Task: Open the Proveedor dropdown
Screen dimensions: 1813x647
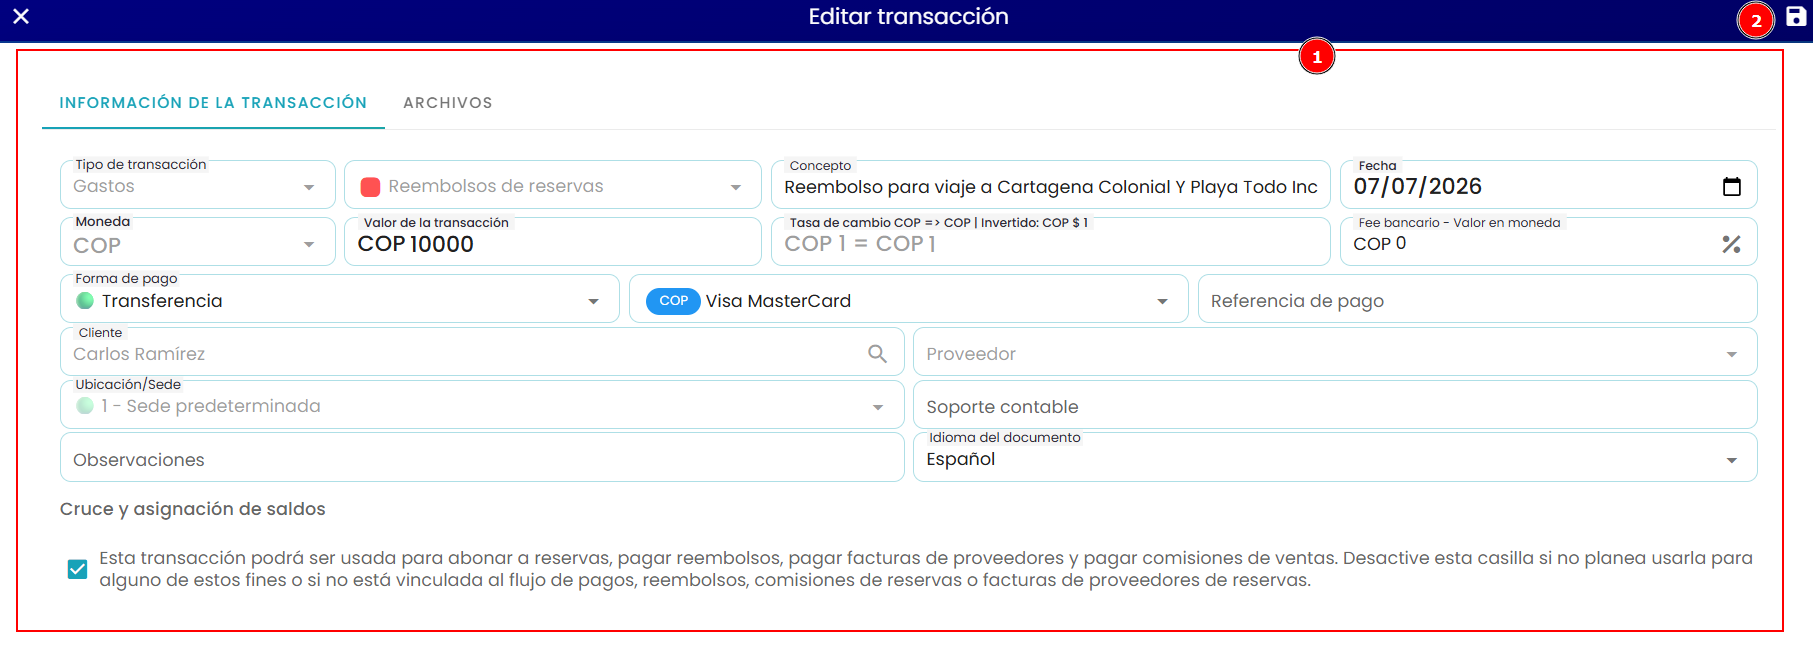Action: coord(1335,353)
